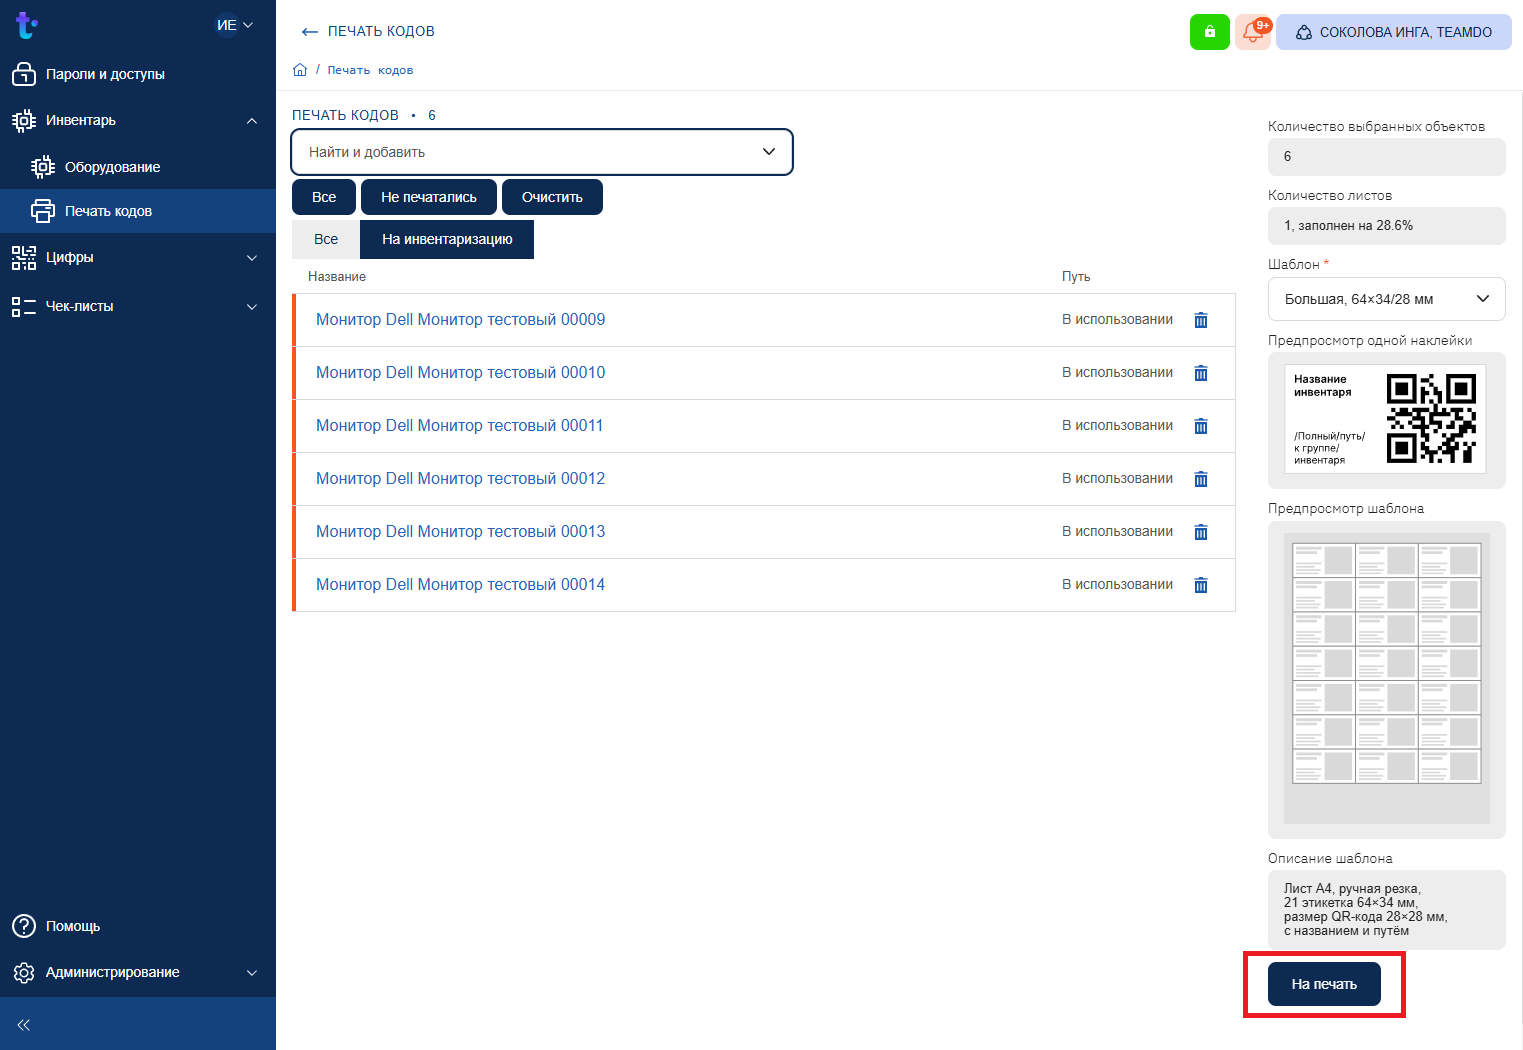This screenshot has height=1050, width=1523.
Task: Click the Не печатались button
Action: click(x=429, y=197)
